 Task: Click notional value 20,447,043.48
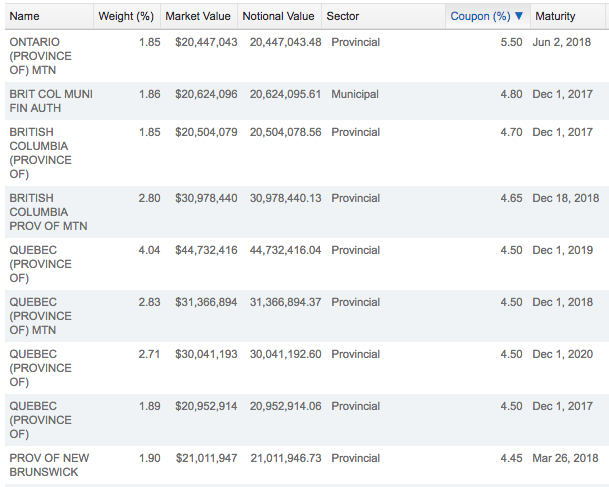pyautogui.click(x=285, y=42)
